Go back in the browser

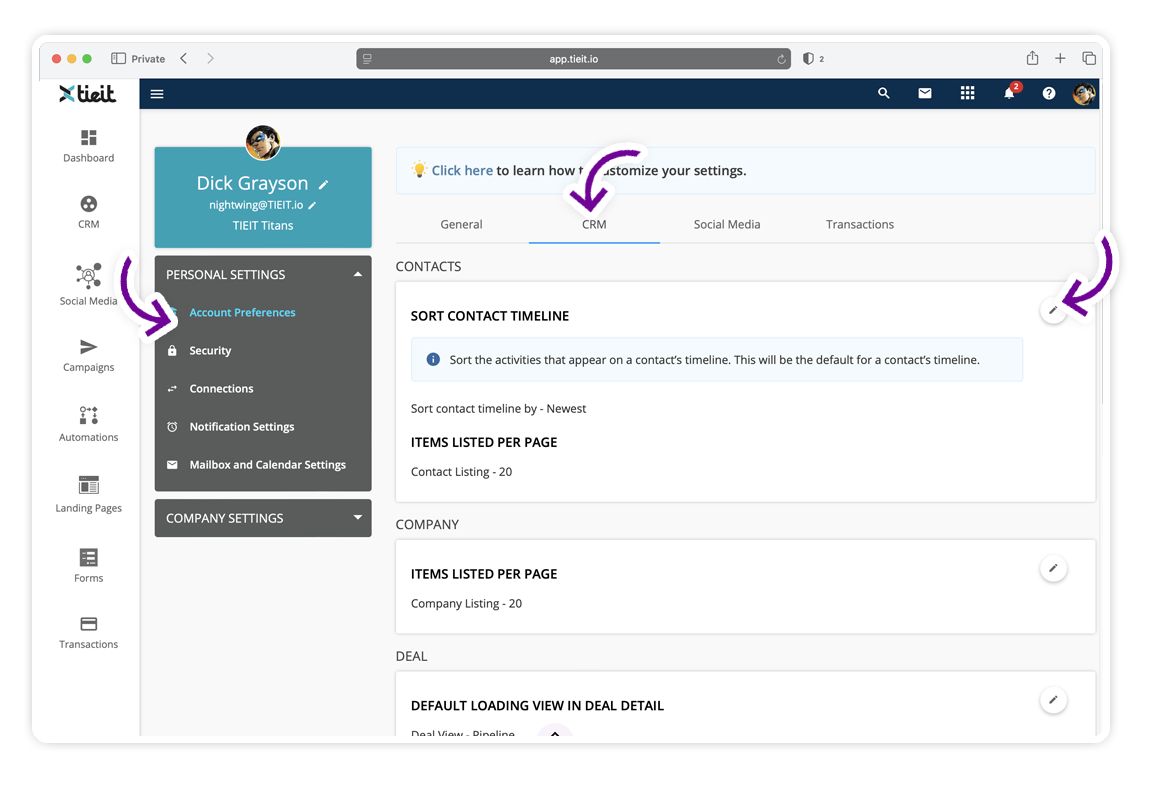(x=184, y=58)
